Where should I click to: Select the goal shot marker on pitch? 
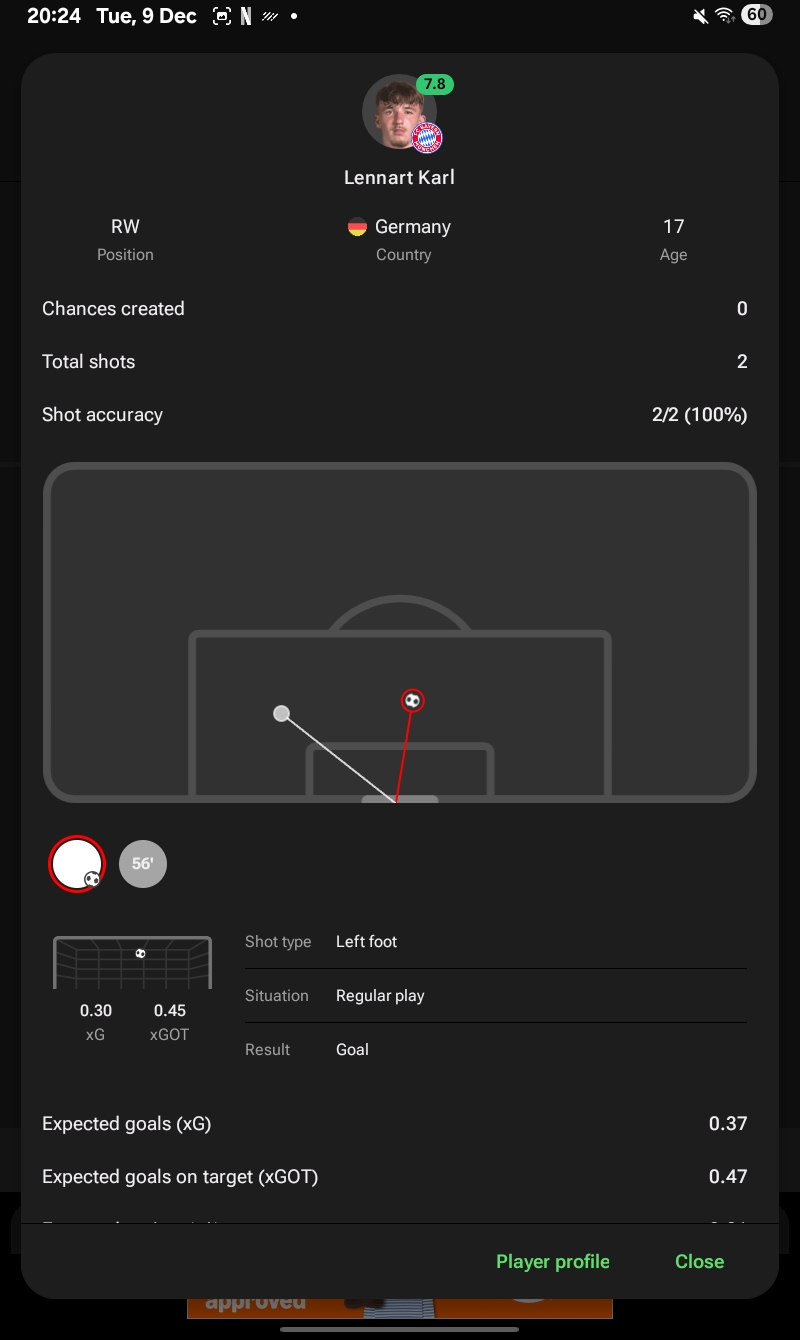click(412, 701)
